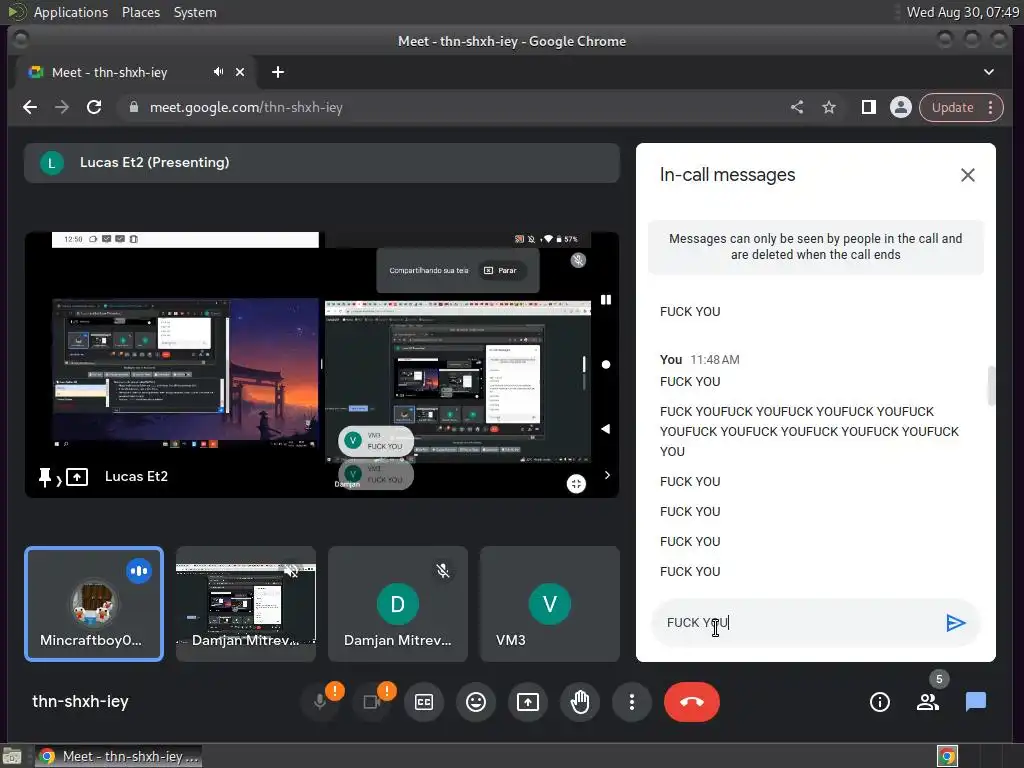
Task: Go forward in Chrome
Action: pos(62,107)
